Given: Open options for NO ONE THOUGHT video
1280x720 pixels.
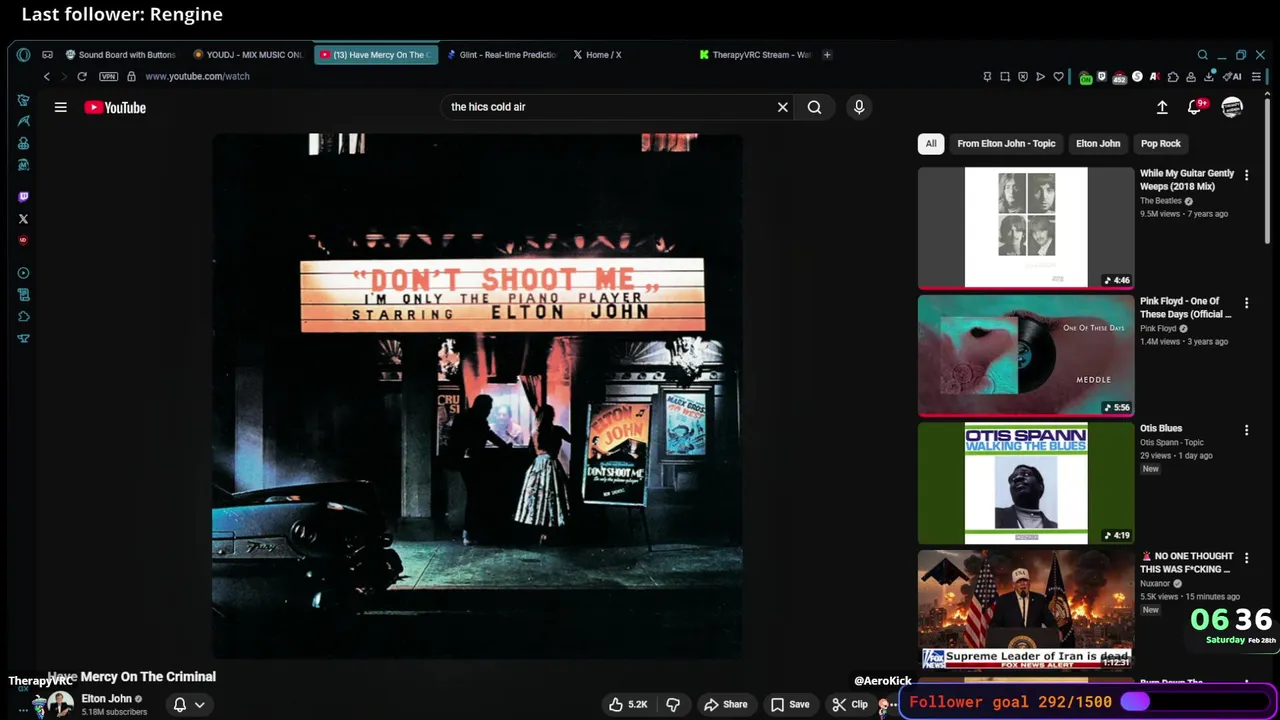Looking at the screenshot, I should pos(1246,558).
